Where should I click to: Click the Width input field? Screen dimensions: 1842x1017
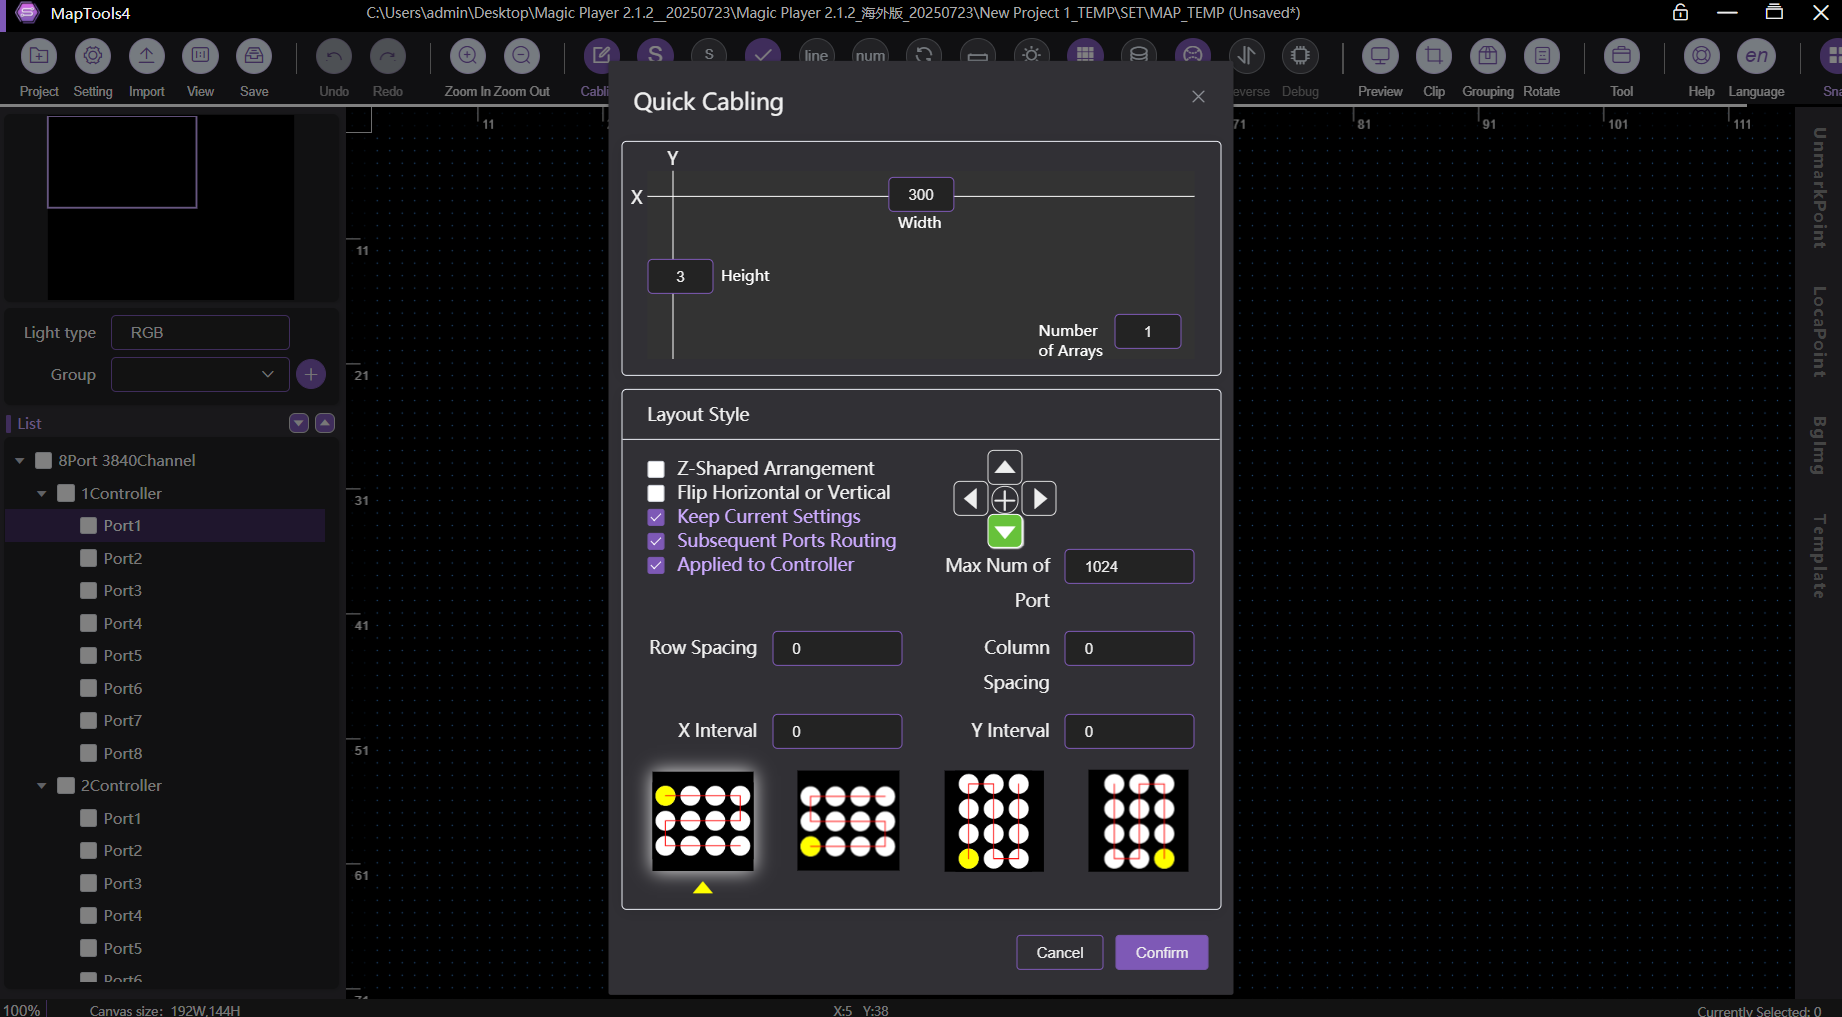point(921,194)
